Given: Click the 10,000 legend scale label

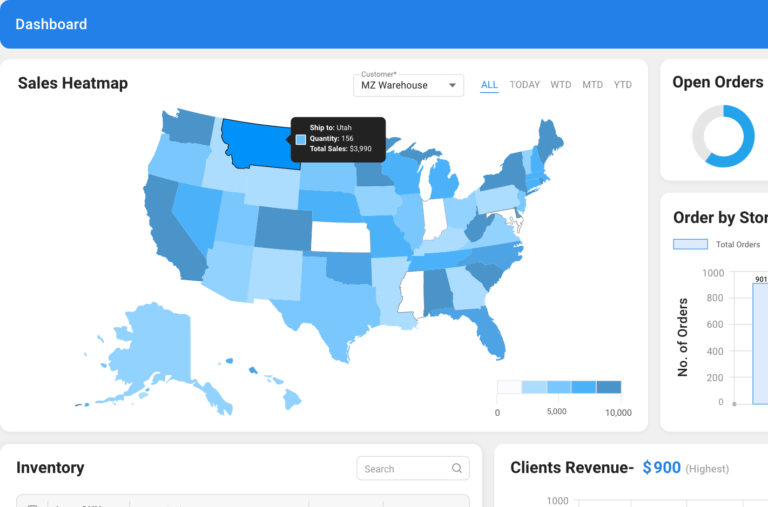Looking at the screenshot, I should tap(618, 412).
